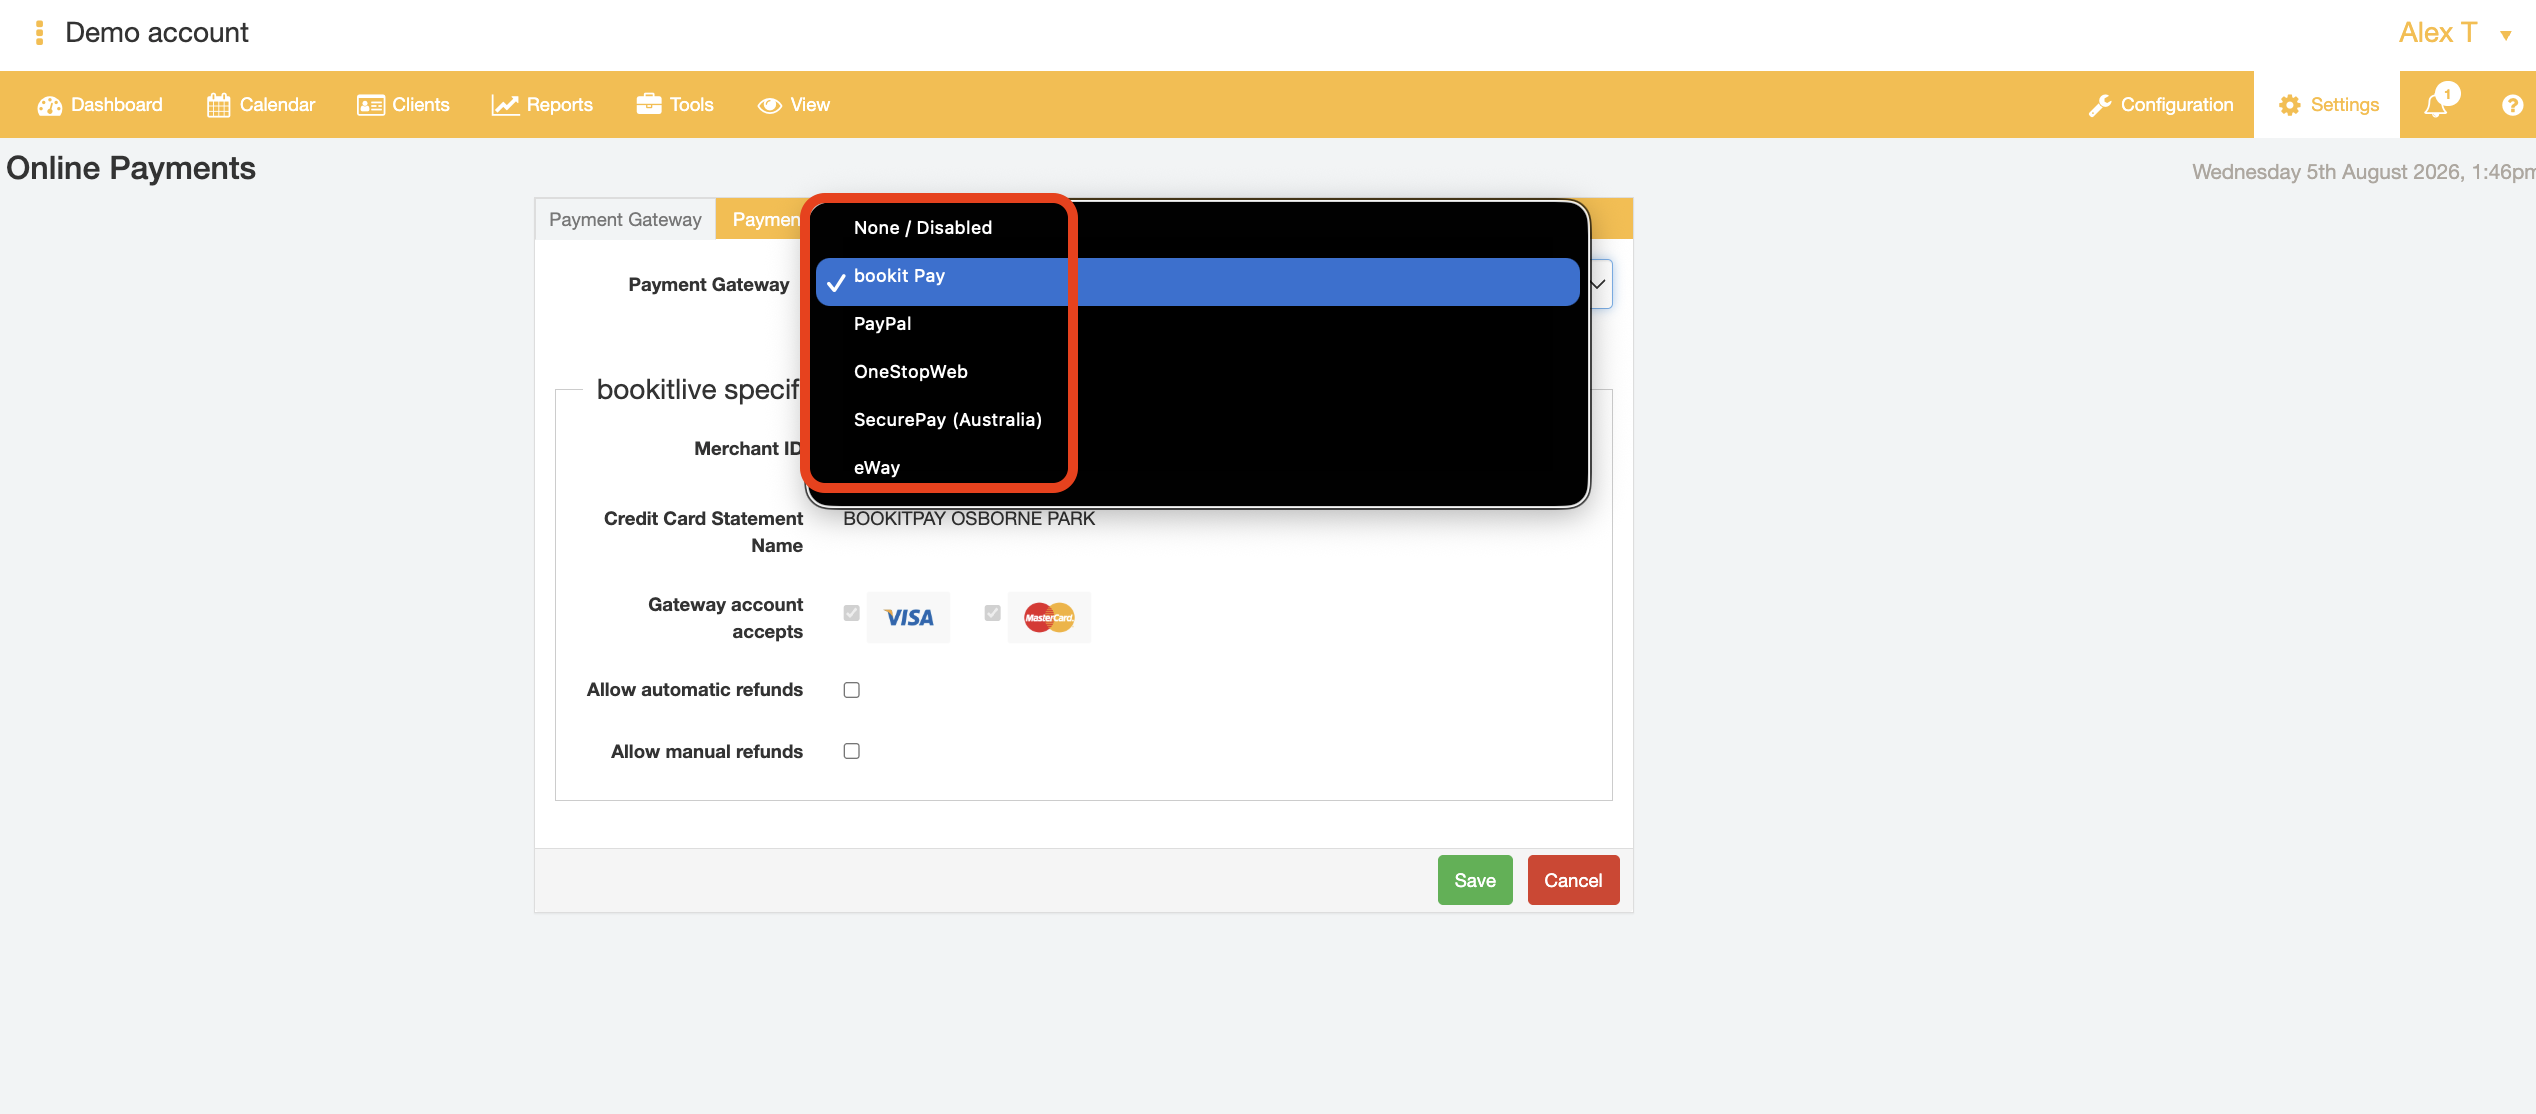Click the Dashboard gauge icon

(x=49, y=105)
